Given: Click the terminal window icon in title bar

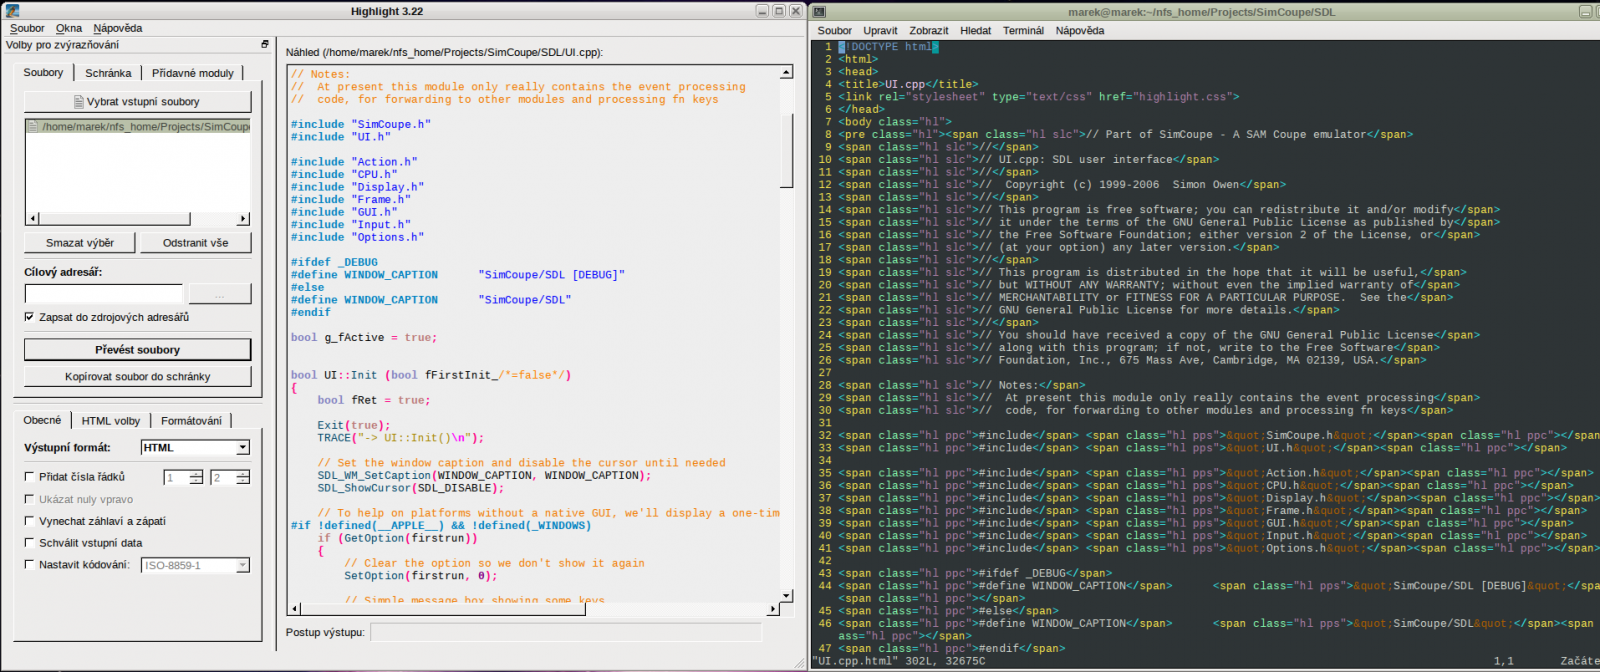Looking at the screenshot, I should point(819,11).
